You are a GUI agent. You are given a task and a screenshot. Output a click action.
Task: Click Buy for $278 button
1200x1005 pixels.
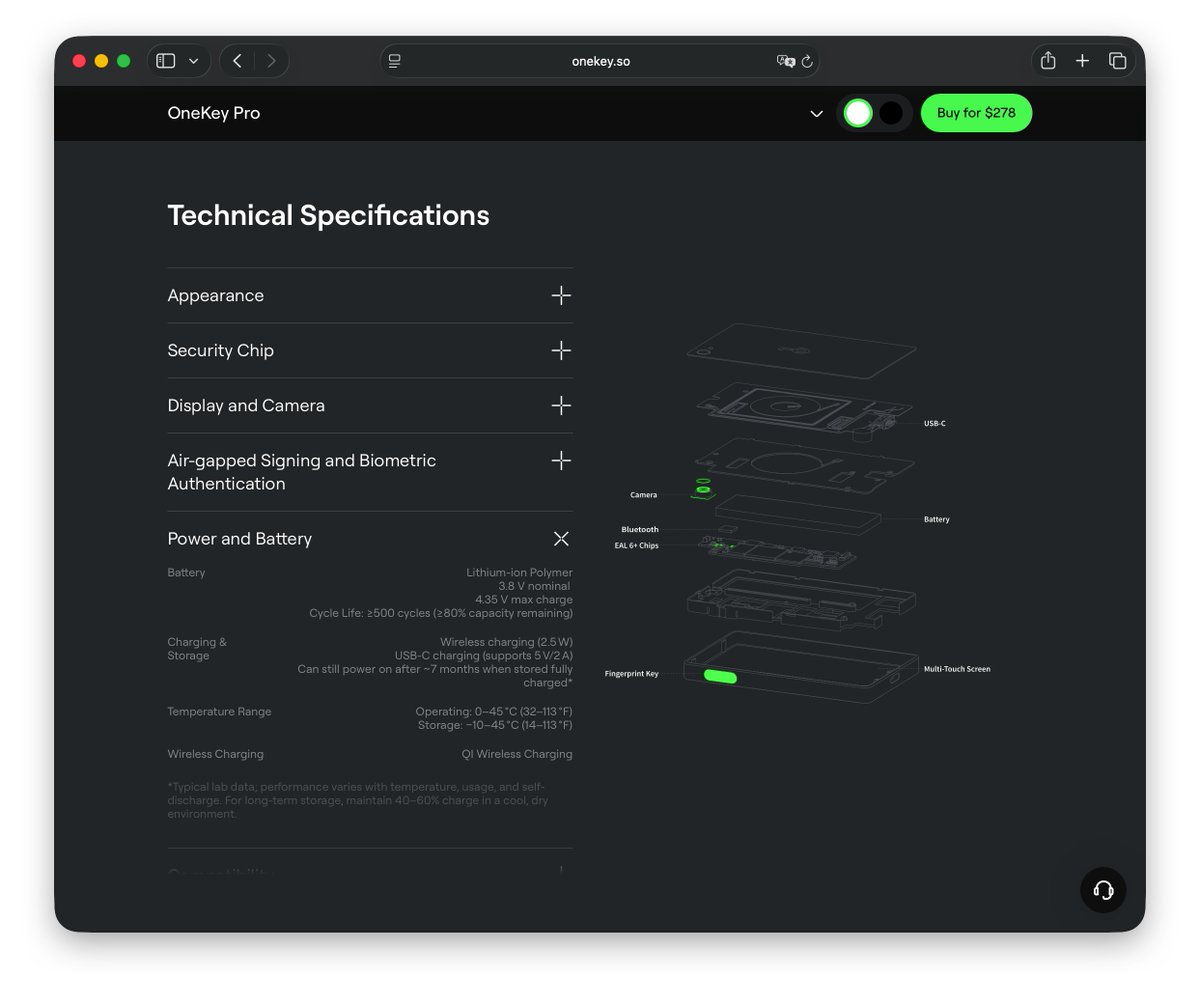976,113
